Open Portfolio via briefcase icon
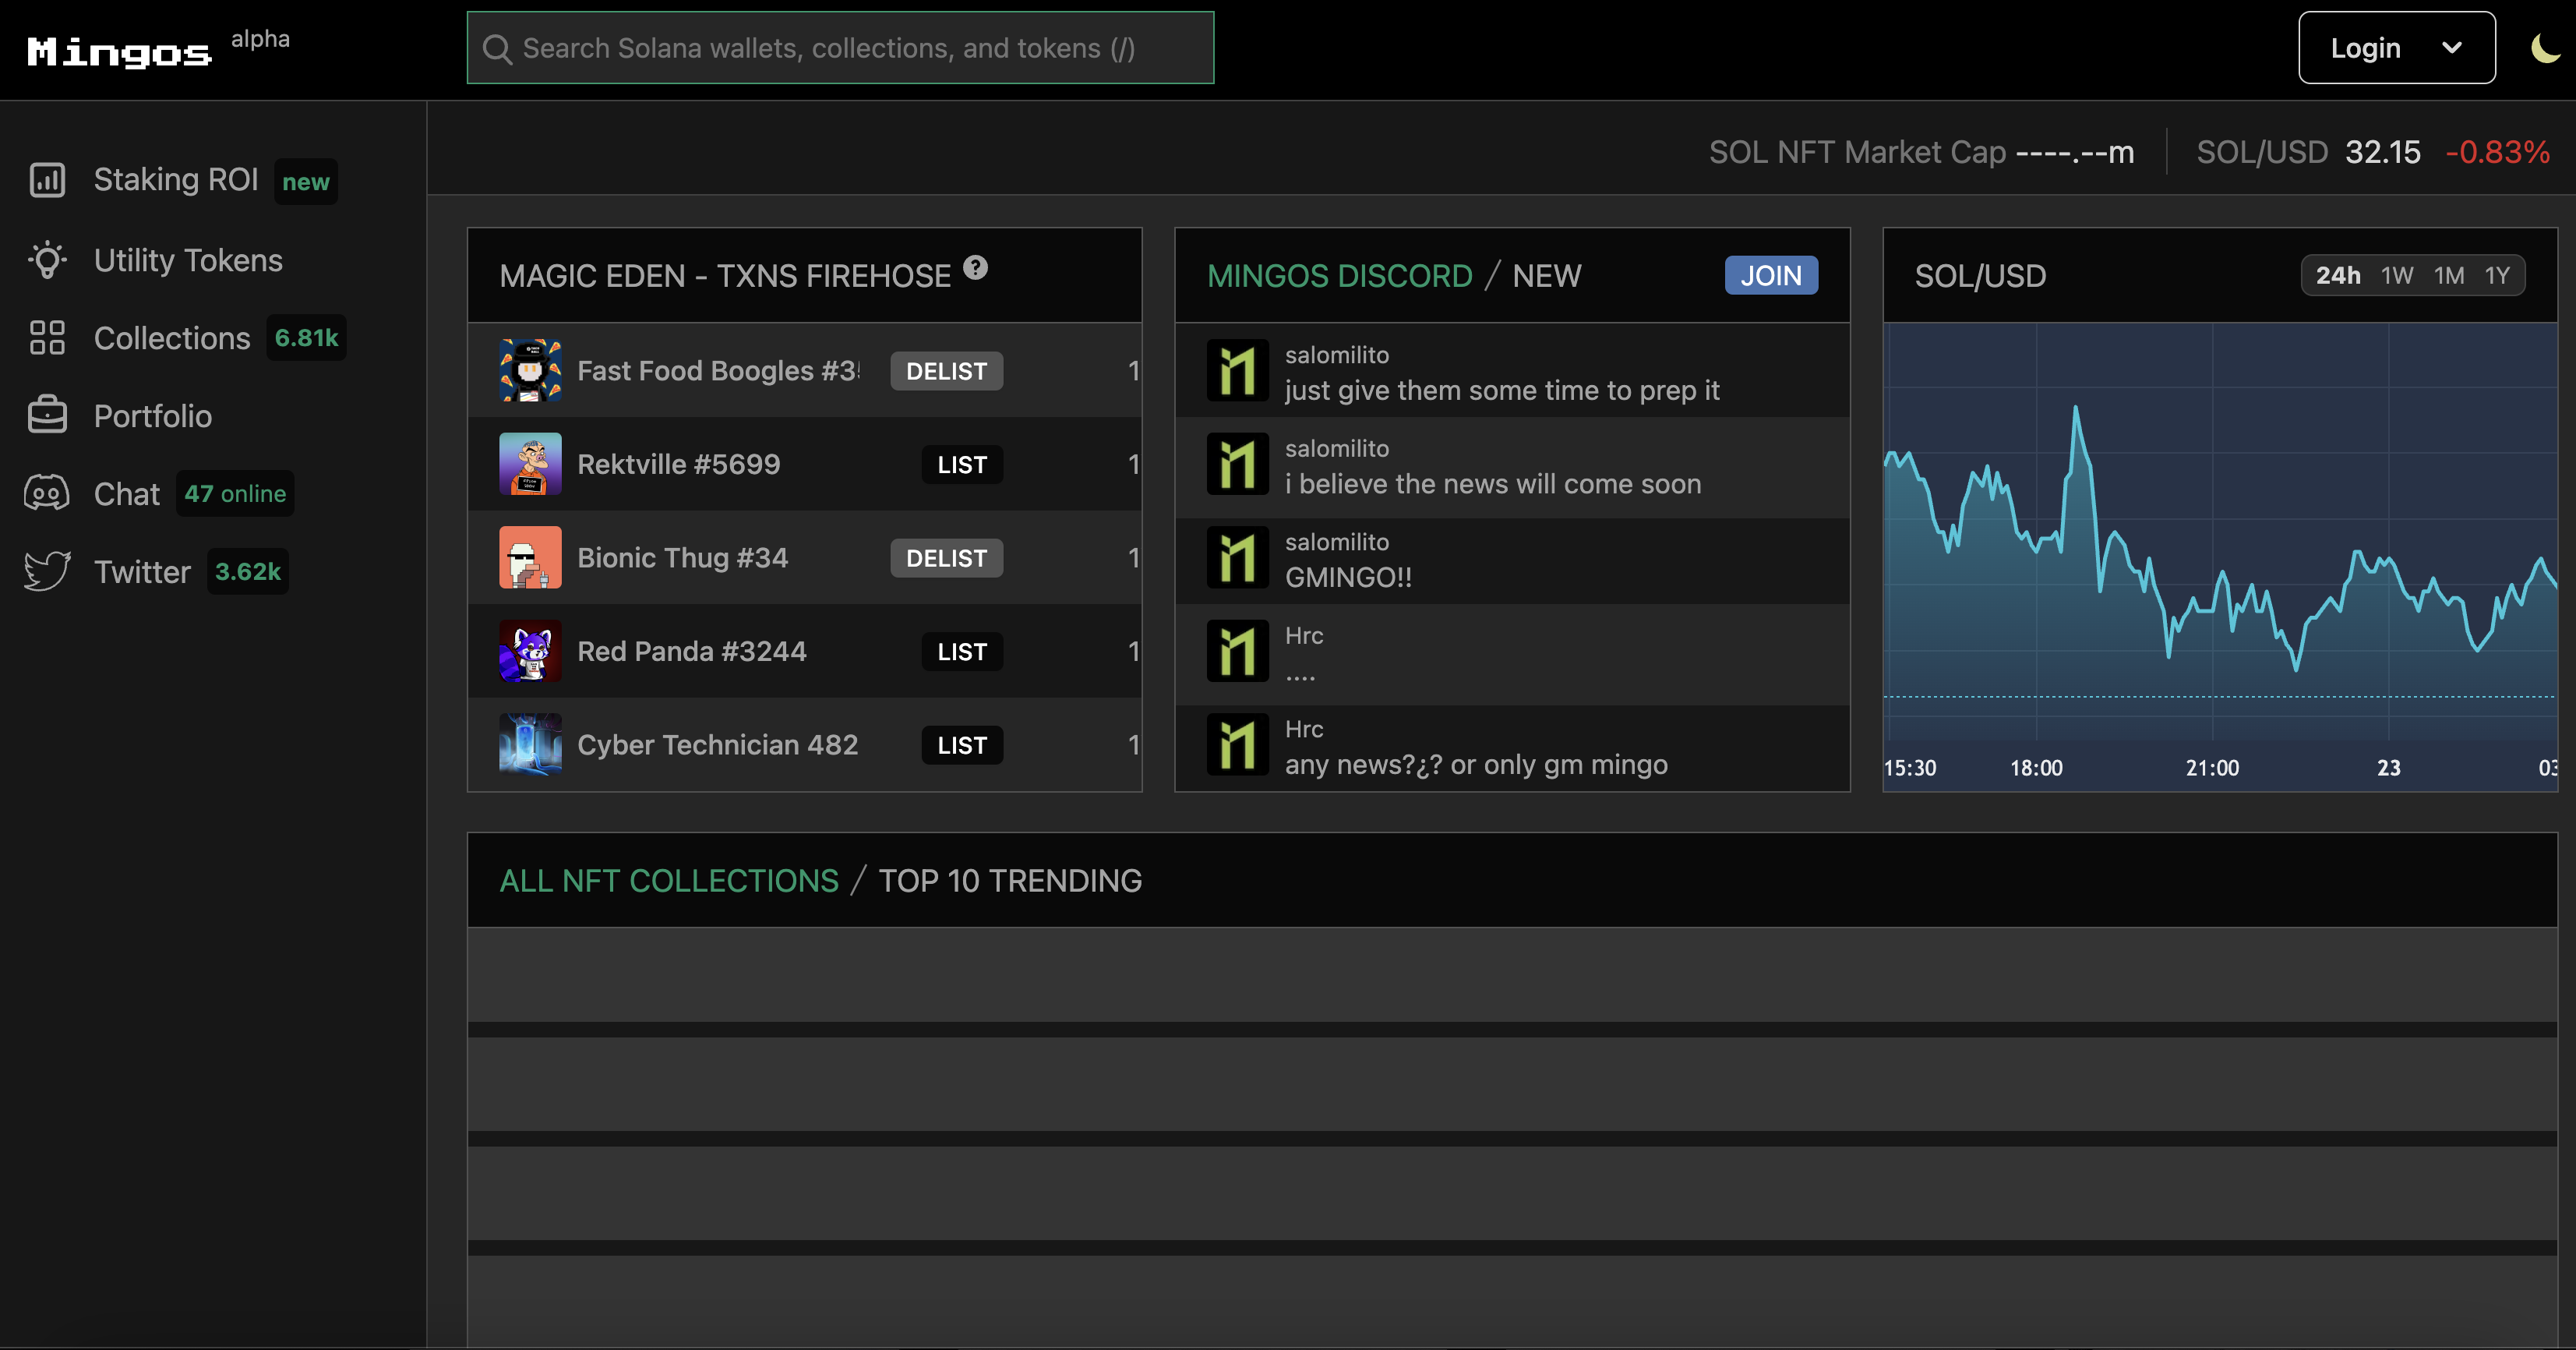This screenshot has height=1350, width=2576. pyautogui.click(x=47, y=416)
